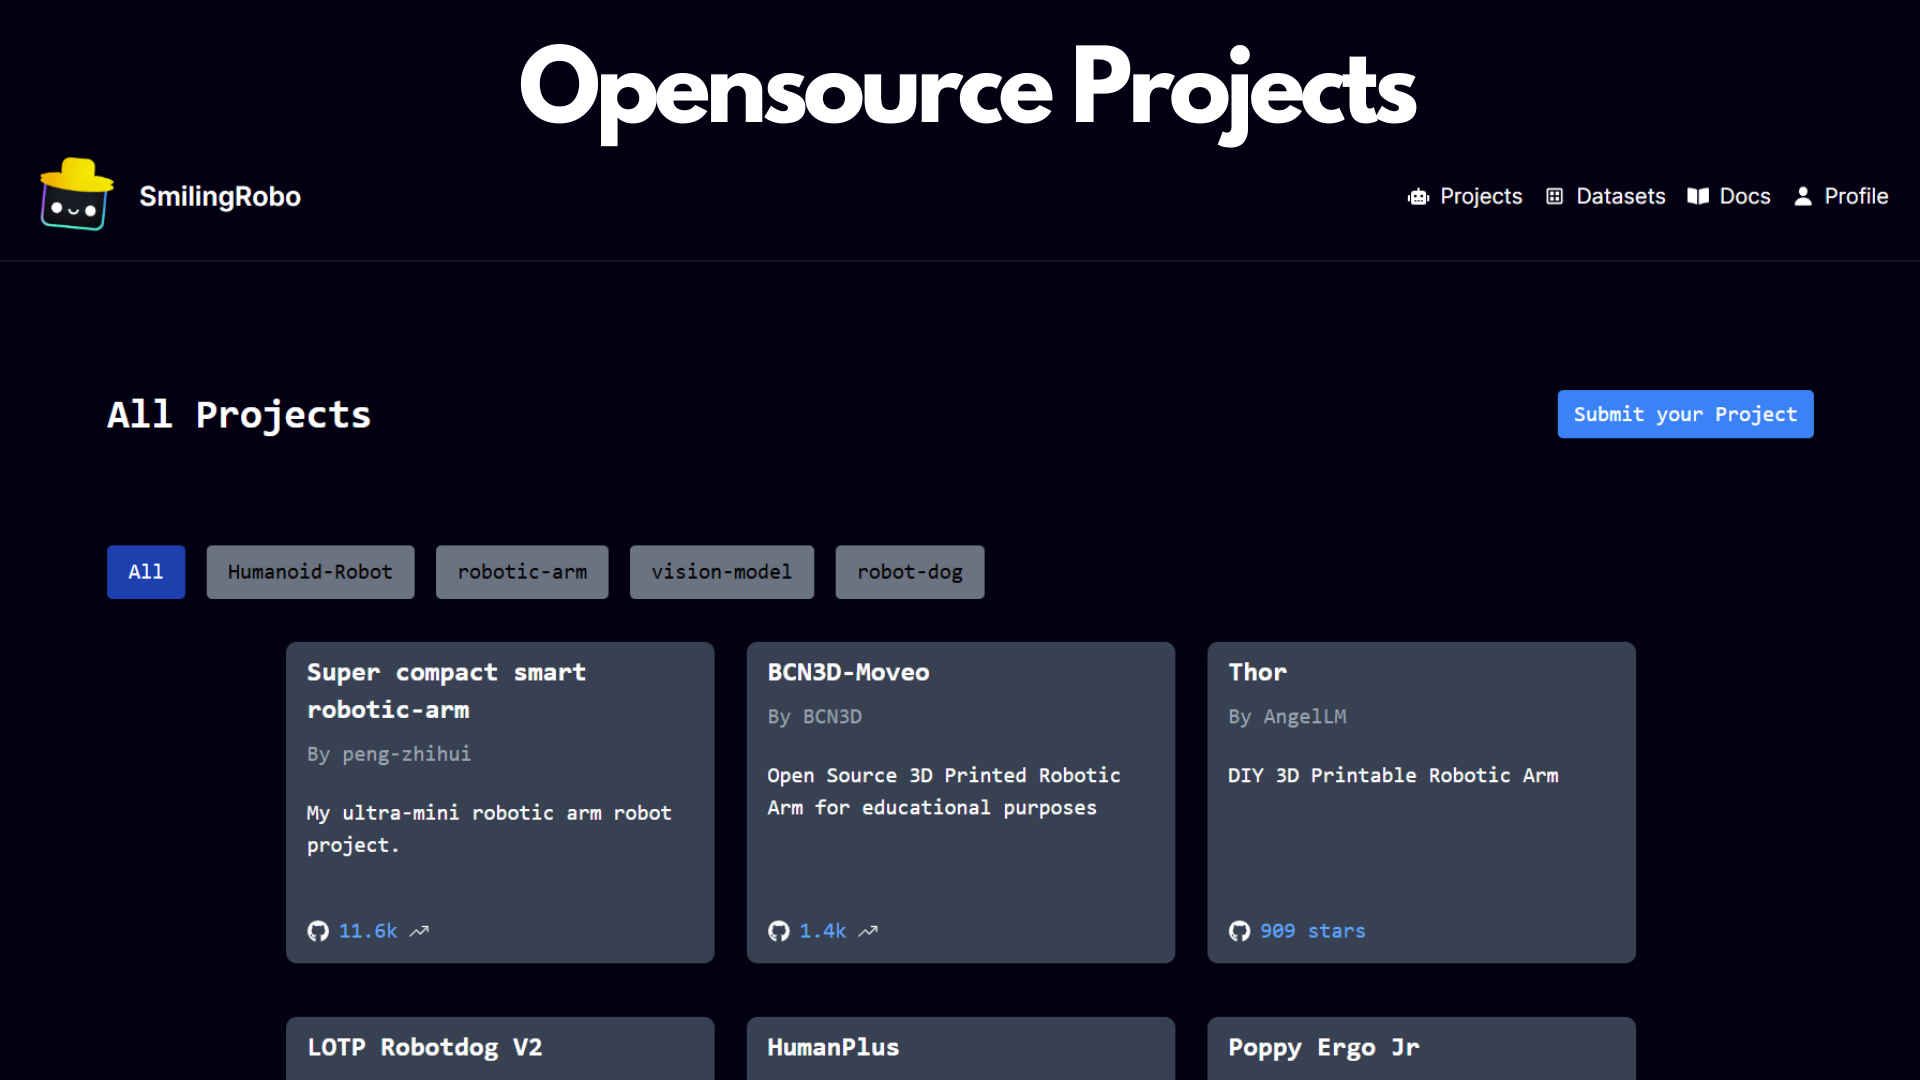Open the Docs nav link
1920x1080 pixels.
(1745, 196)
